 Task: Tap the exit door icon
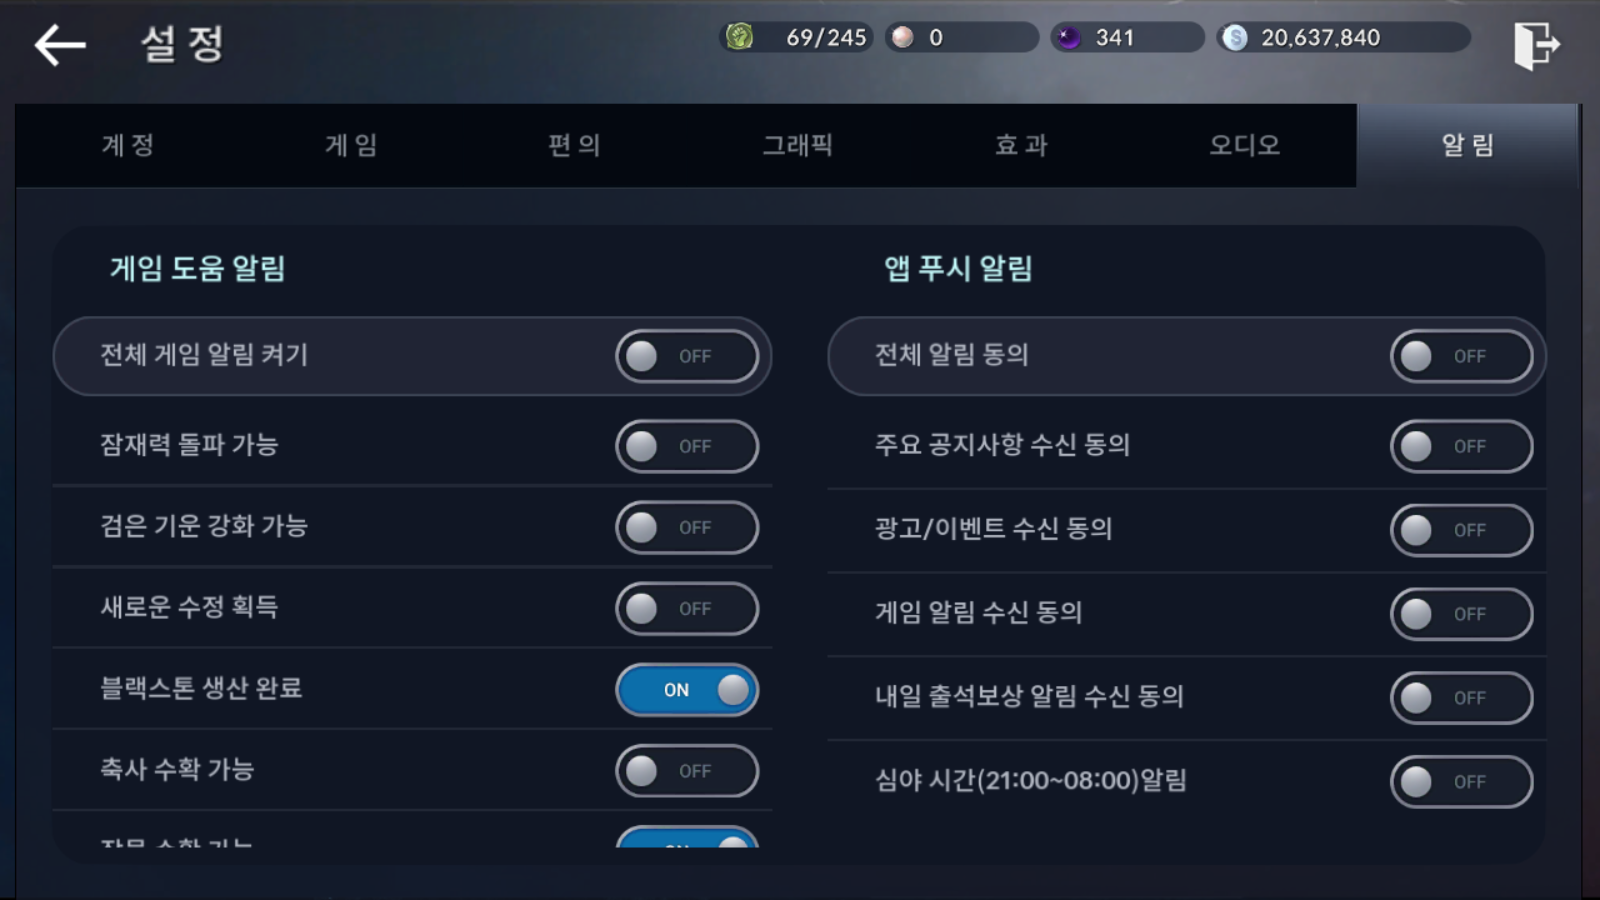1536,45
